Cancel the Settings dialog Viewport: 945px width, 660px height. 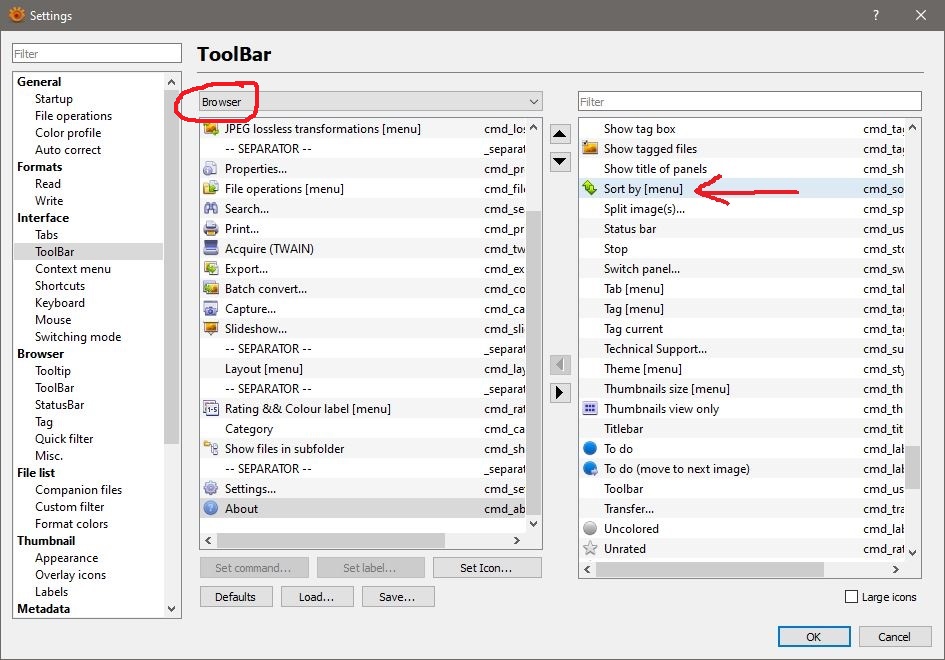[x=895, y=636]
